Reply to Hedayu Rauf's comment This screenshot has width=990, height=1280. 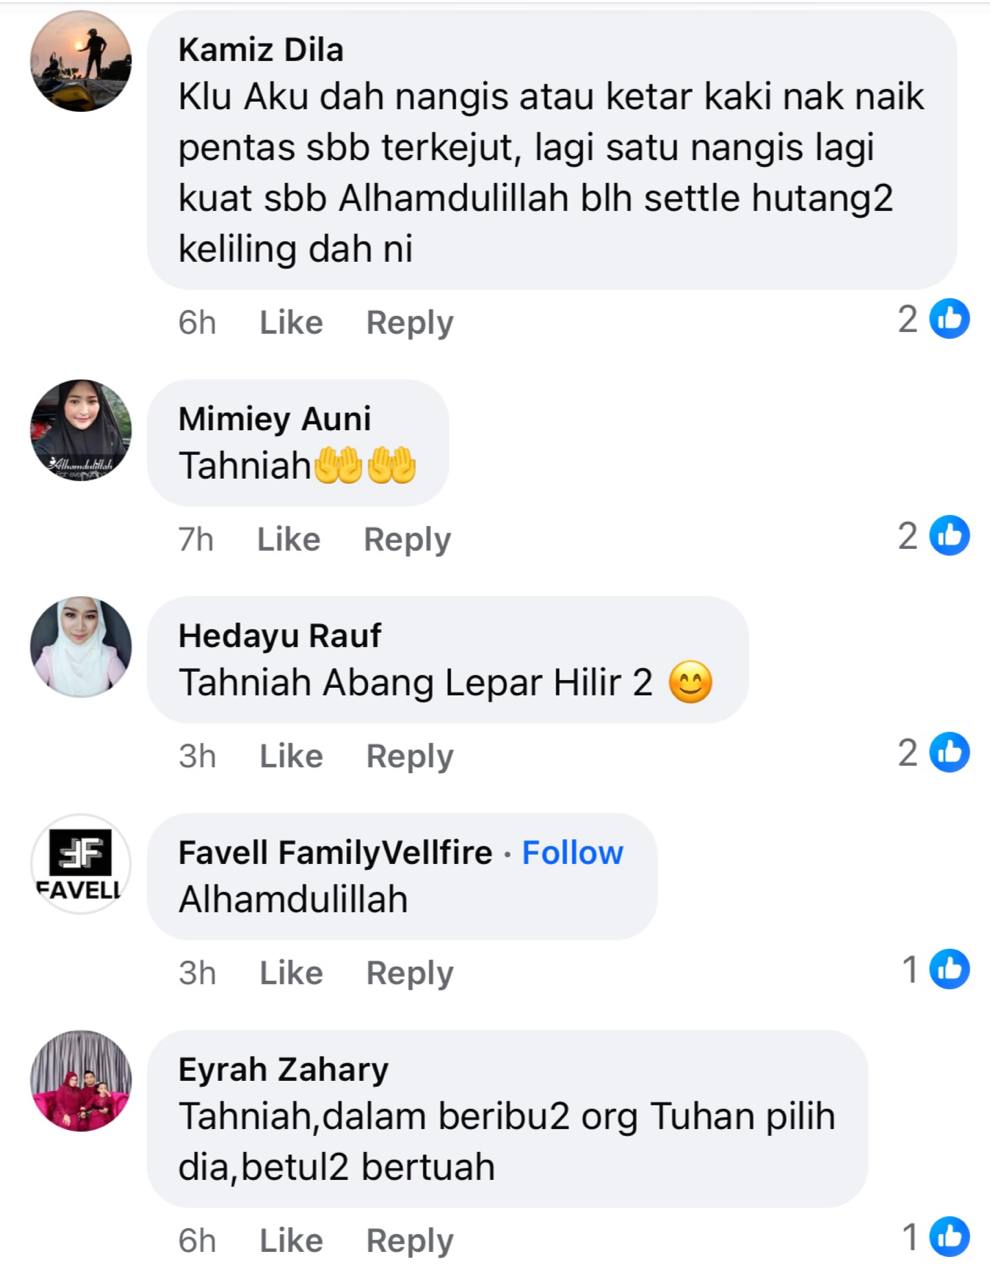tap(410, 757)
